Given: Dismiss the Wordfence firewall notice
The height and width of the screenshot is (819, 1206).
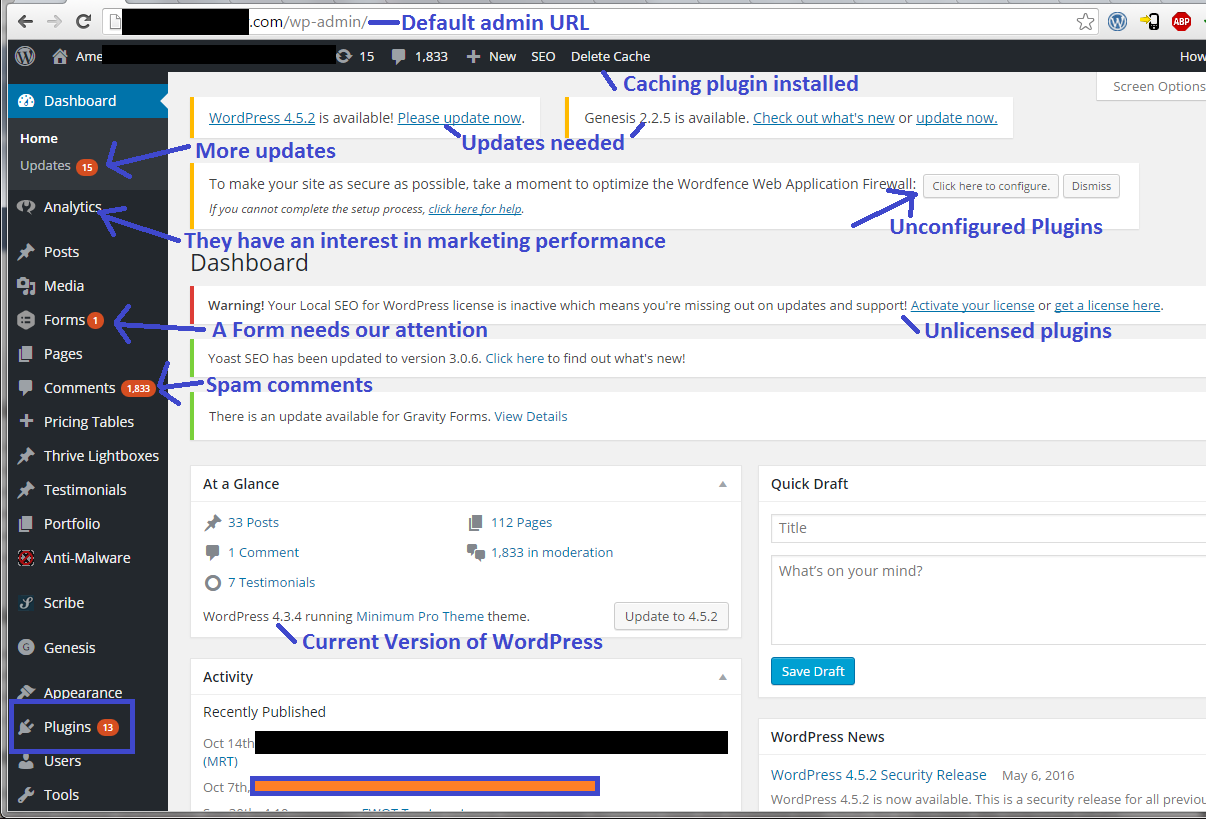Looking at the screenshot, I should click(1091, 186).
